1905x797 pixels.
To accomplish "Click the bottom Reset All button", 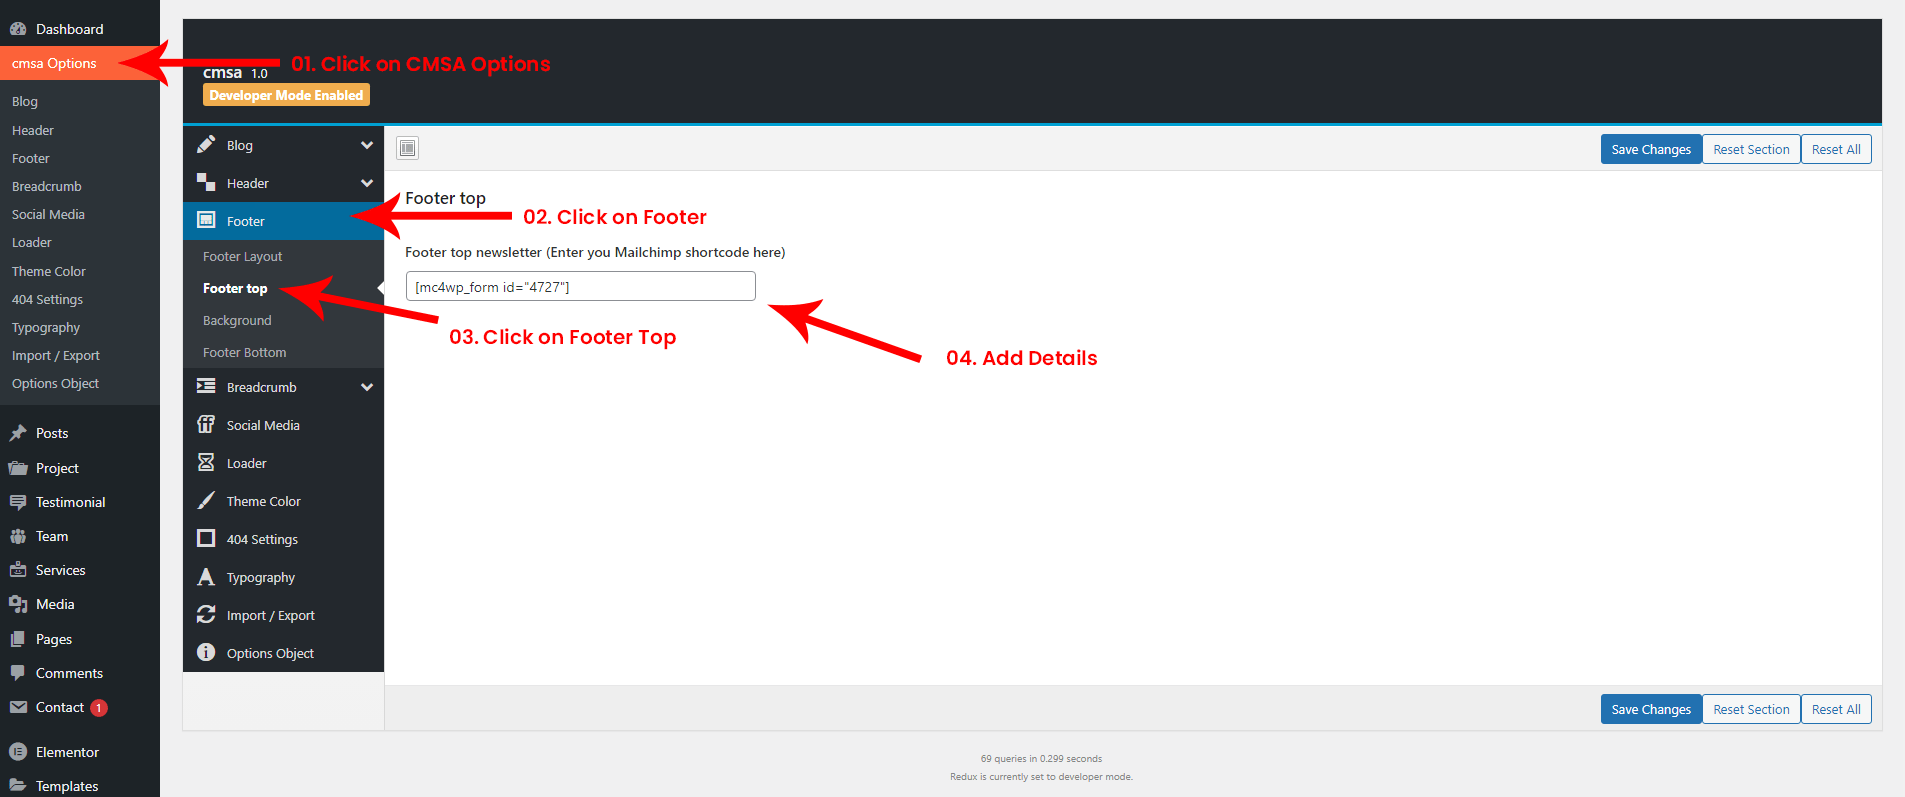I will (x=1835, y=710).
